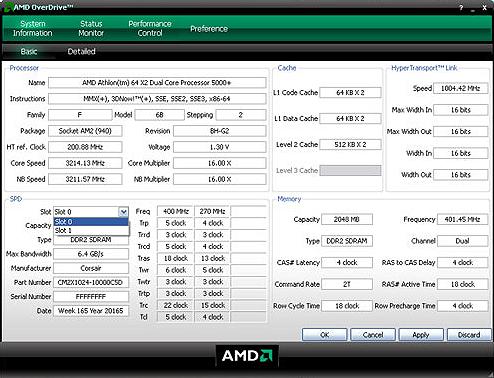Viewport: 494px width, 378px height.
Task: Click the Discard button
Action: (469, 335)
